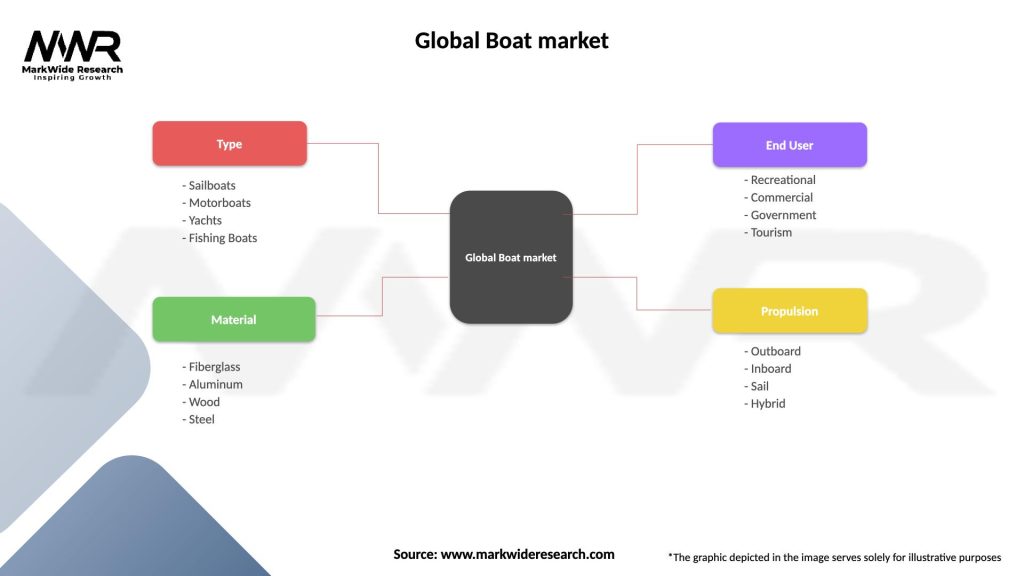Open the www.markwideresearch.com source link
The image size is (1024, 576).
click(x=527, y=554)
